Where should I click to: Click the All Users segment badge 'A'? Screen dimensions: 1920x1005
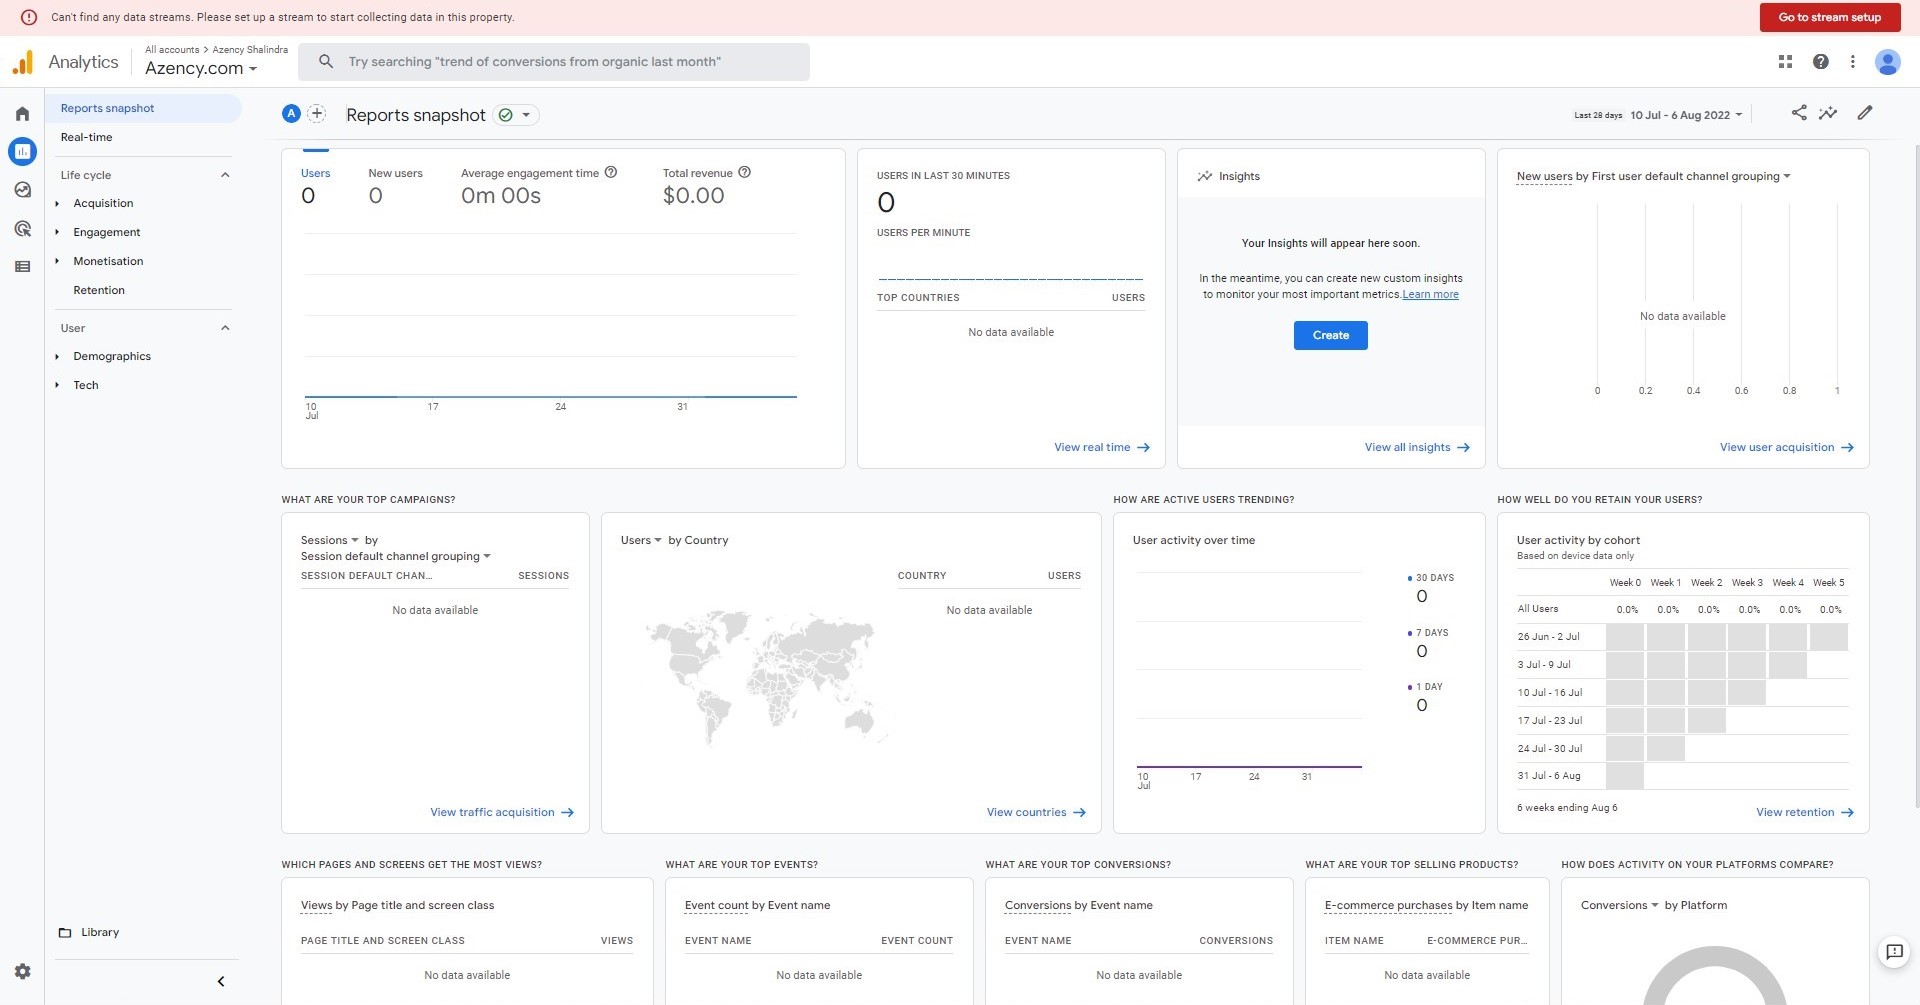point(291,114)
